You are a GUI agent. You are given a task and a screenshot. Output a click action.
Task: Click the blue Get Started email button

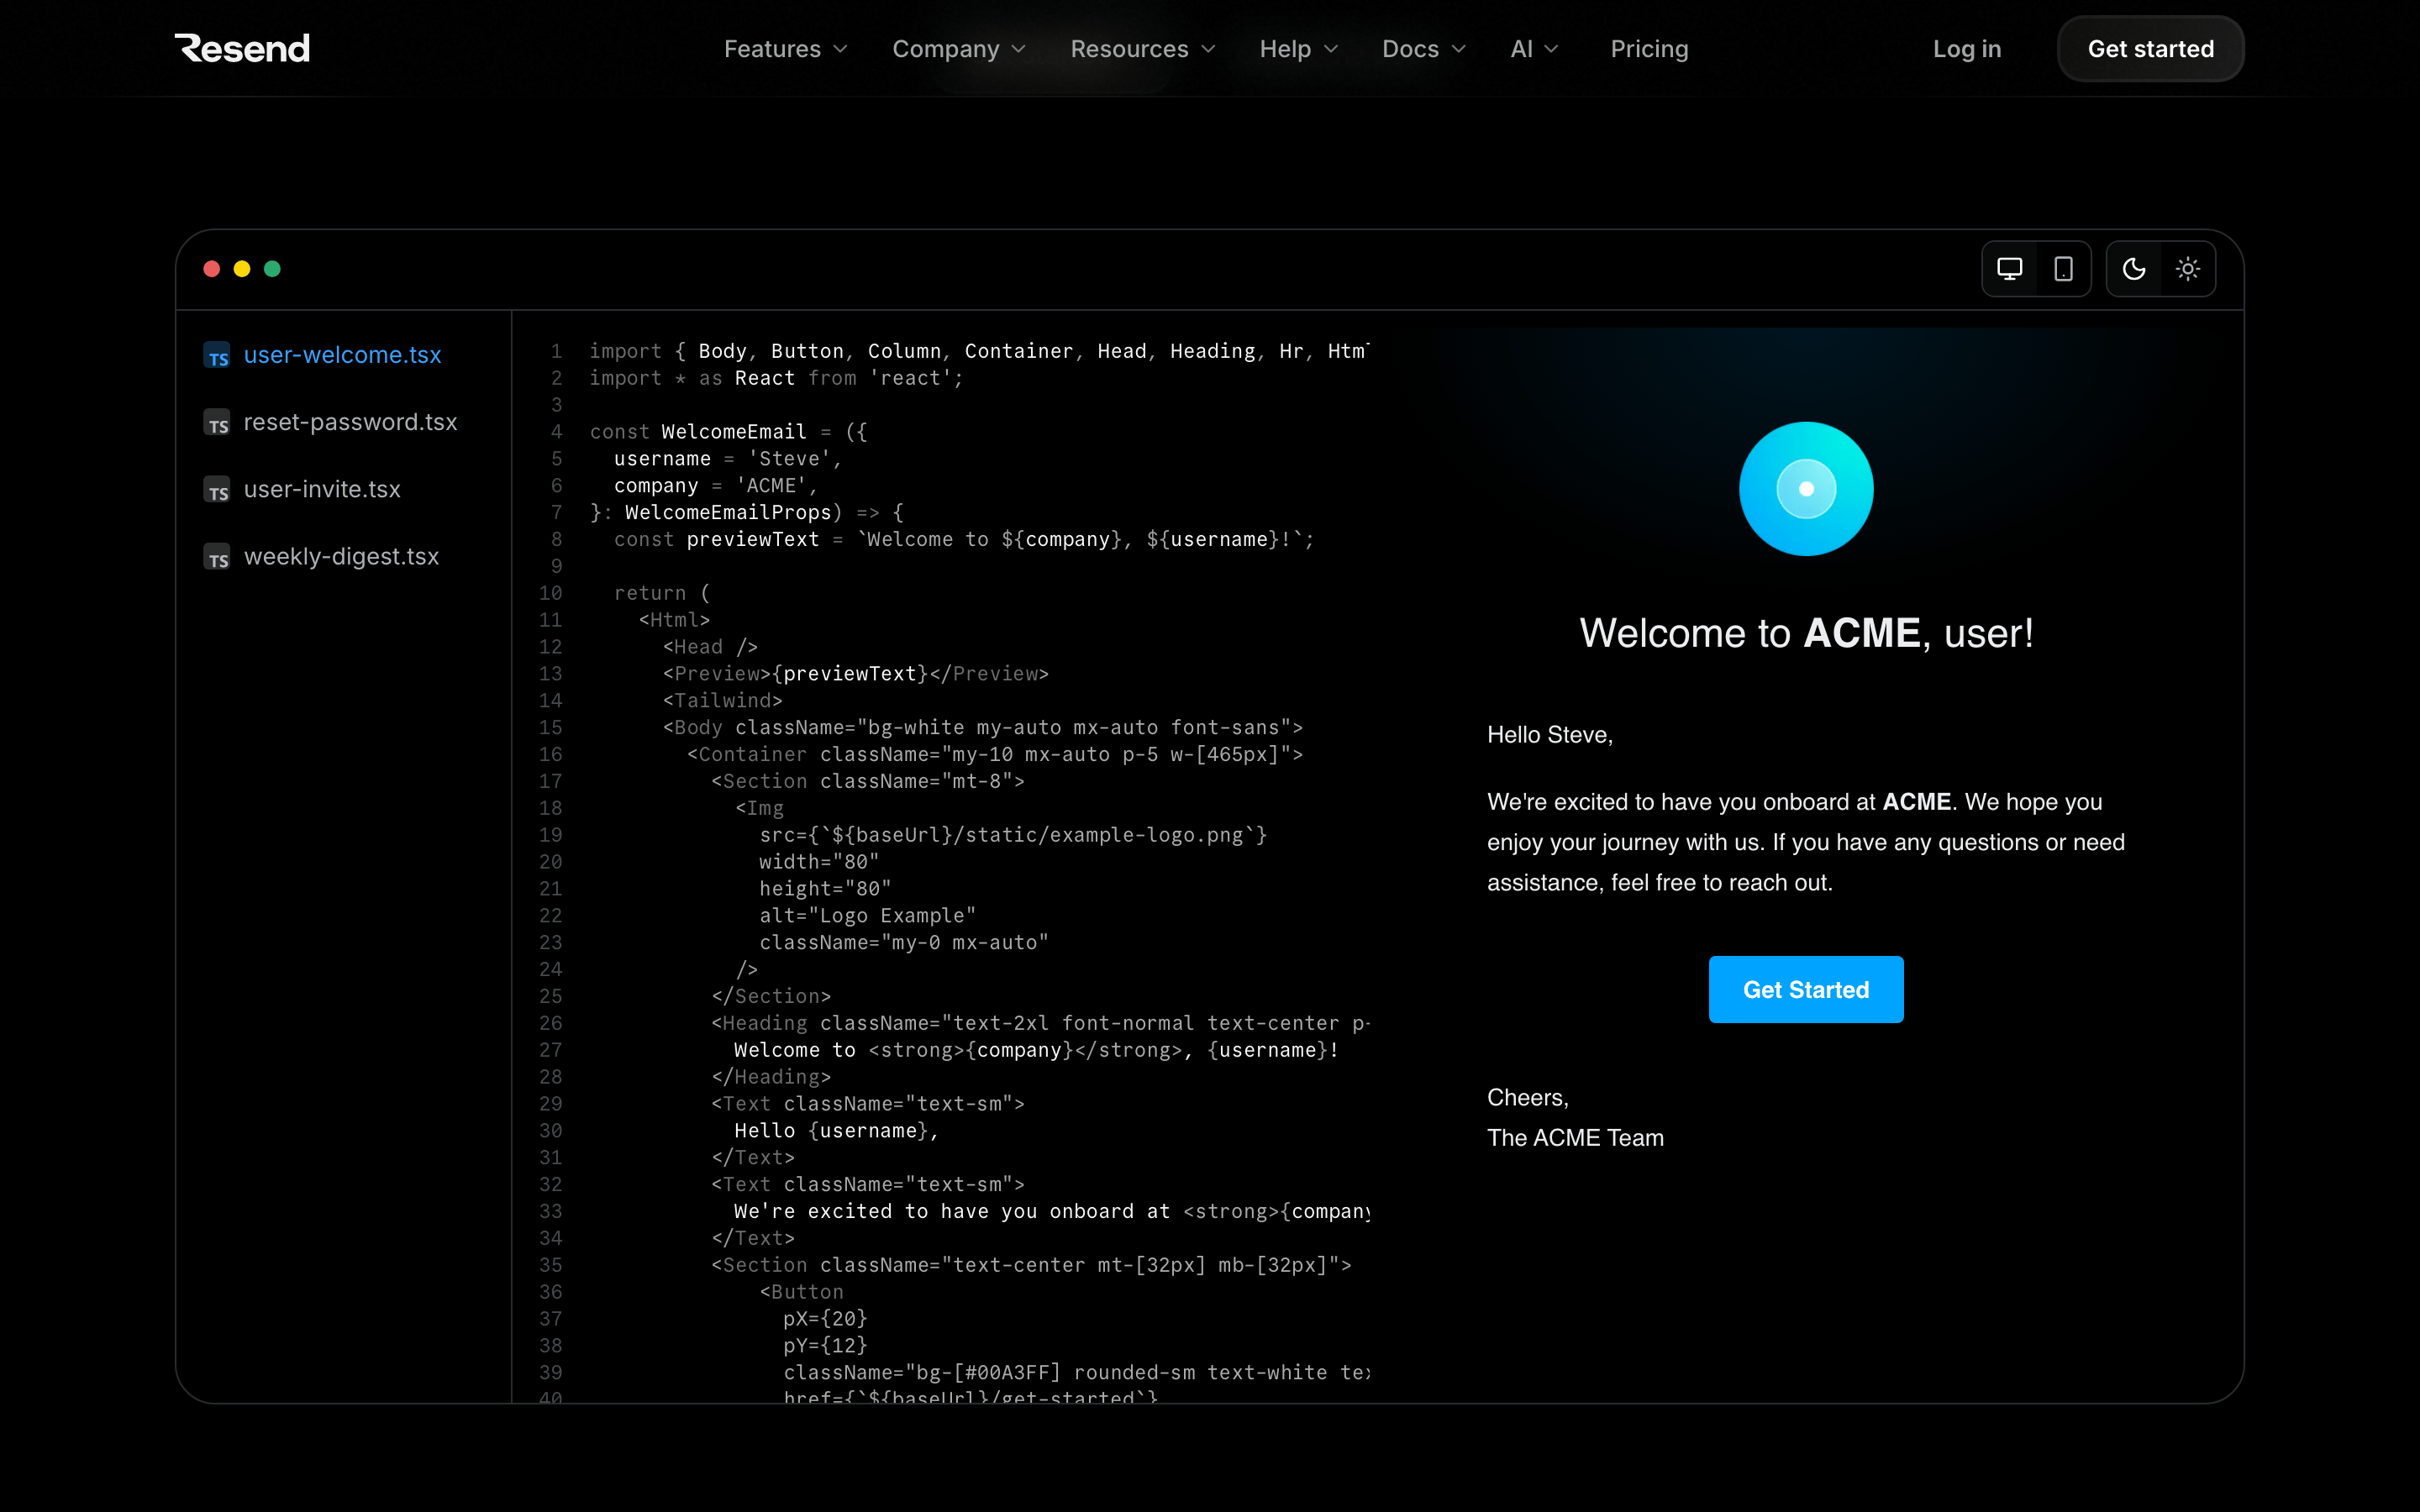pyautogui.click(x=1806, y=990)
